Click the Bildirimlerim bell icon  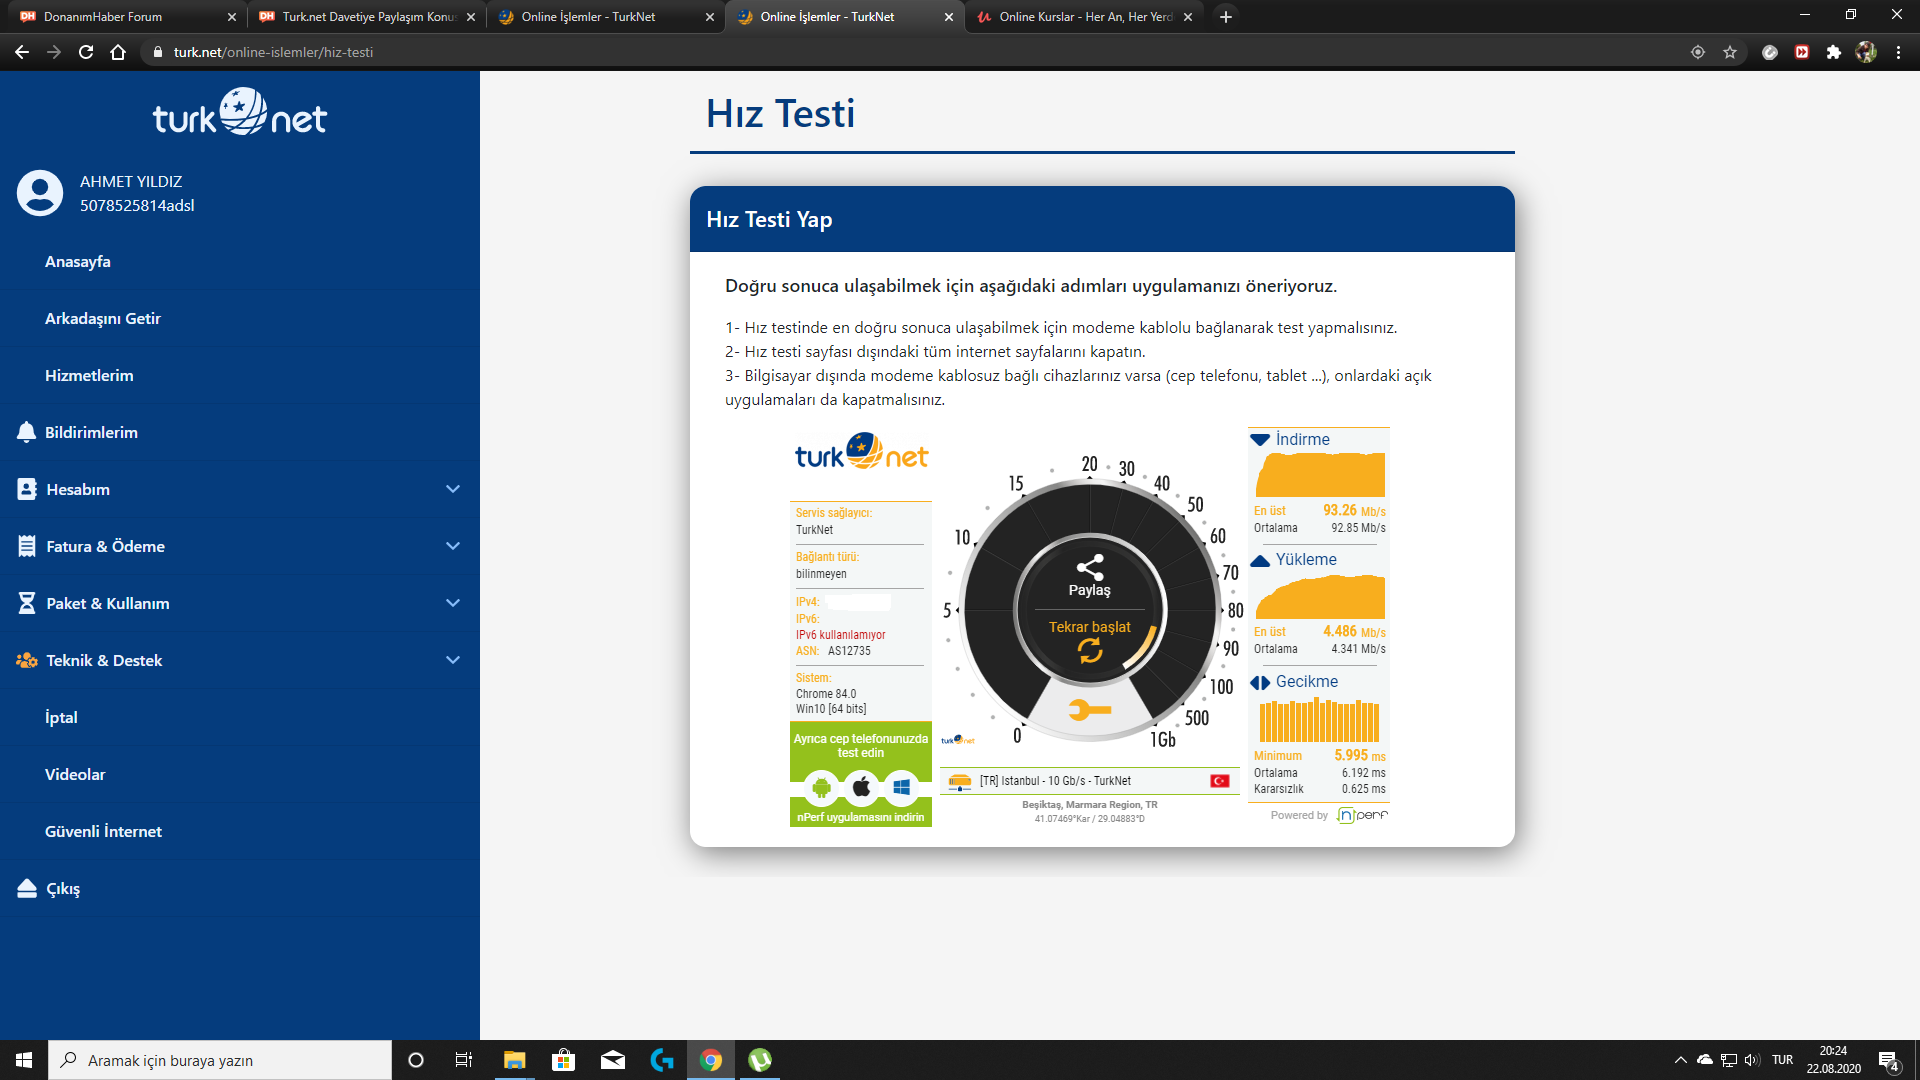pos(26,432)
